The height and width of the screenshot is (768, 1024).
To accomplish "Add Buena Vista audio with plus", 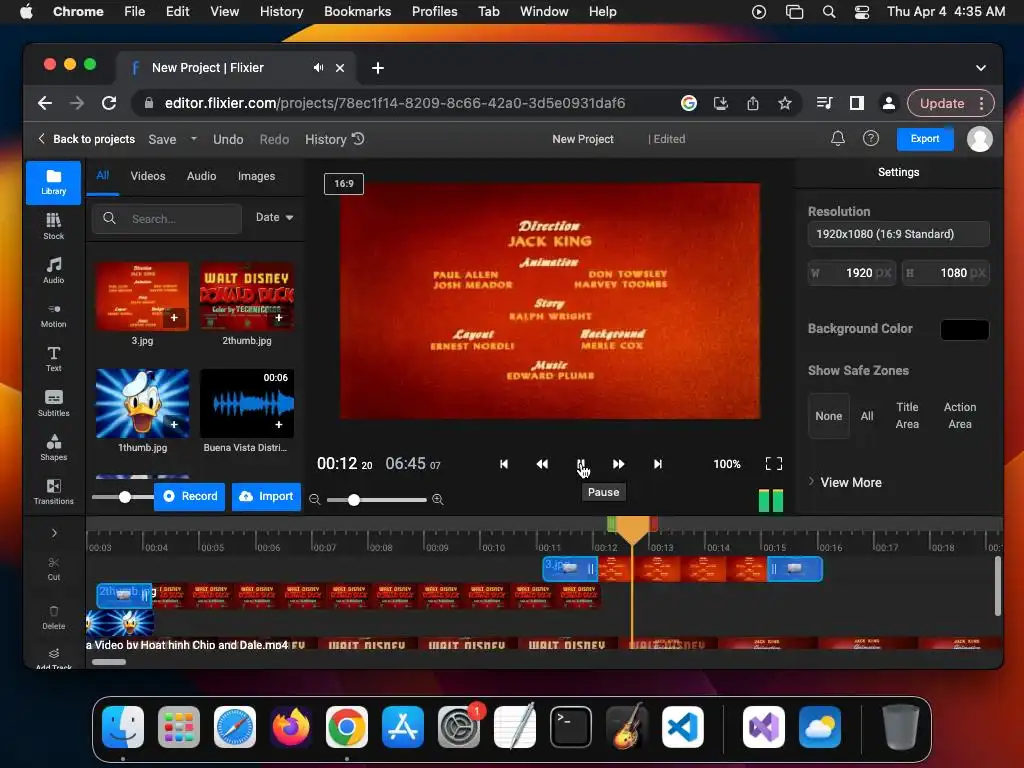I will (279, 424).
